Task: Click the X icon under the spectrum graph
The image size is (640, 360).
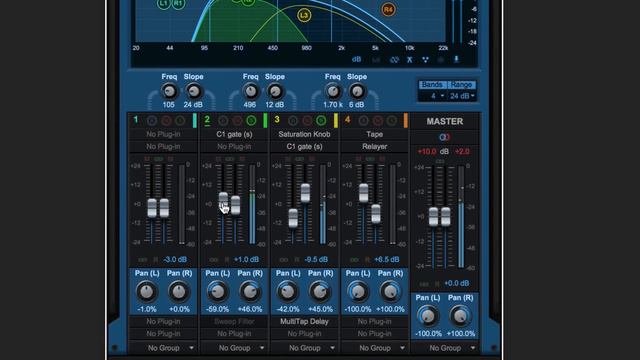Action: pyautogui.click(x=409, y=60)
